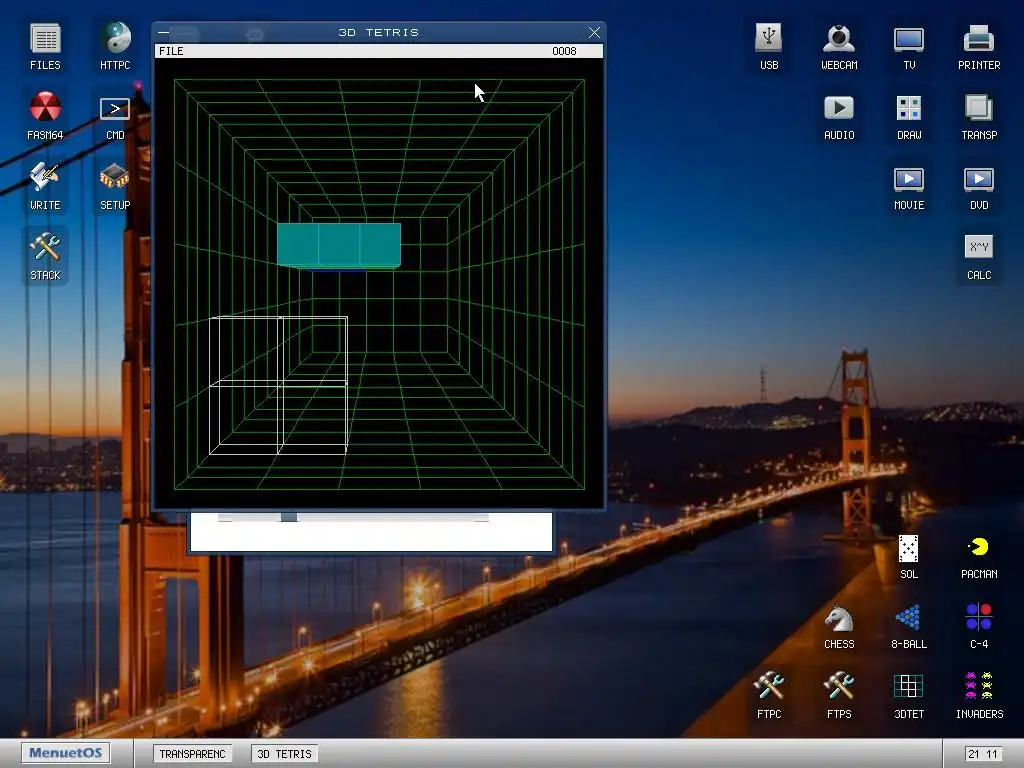
Task: Click the slider thumb in the Transparency window
Action: click(x=289, y=517)
